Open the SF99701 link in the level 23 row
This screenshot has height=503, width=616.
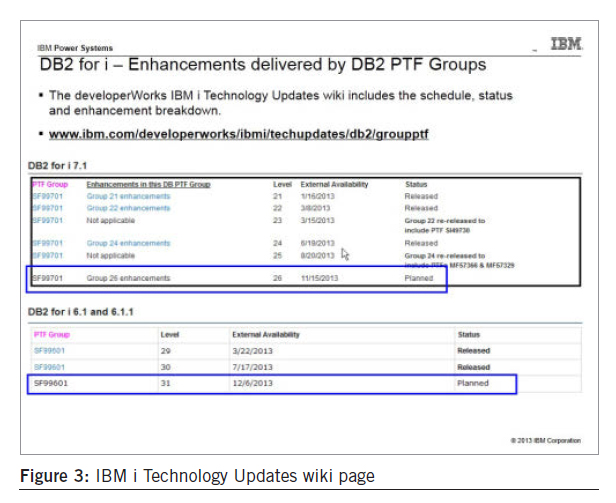[x=48, y=220]
